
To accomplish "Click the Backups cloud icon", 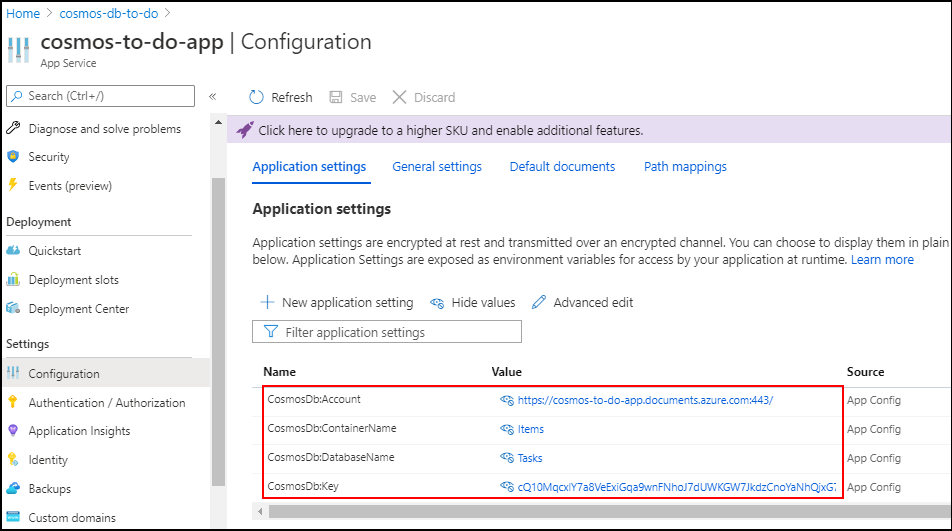I will coord(13,489).
